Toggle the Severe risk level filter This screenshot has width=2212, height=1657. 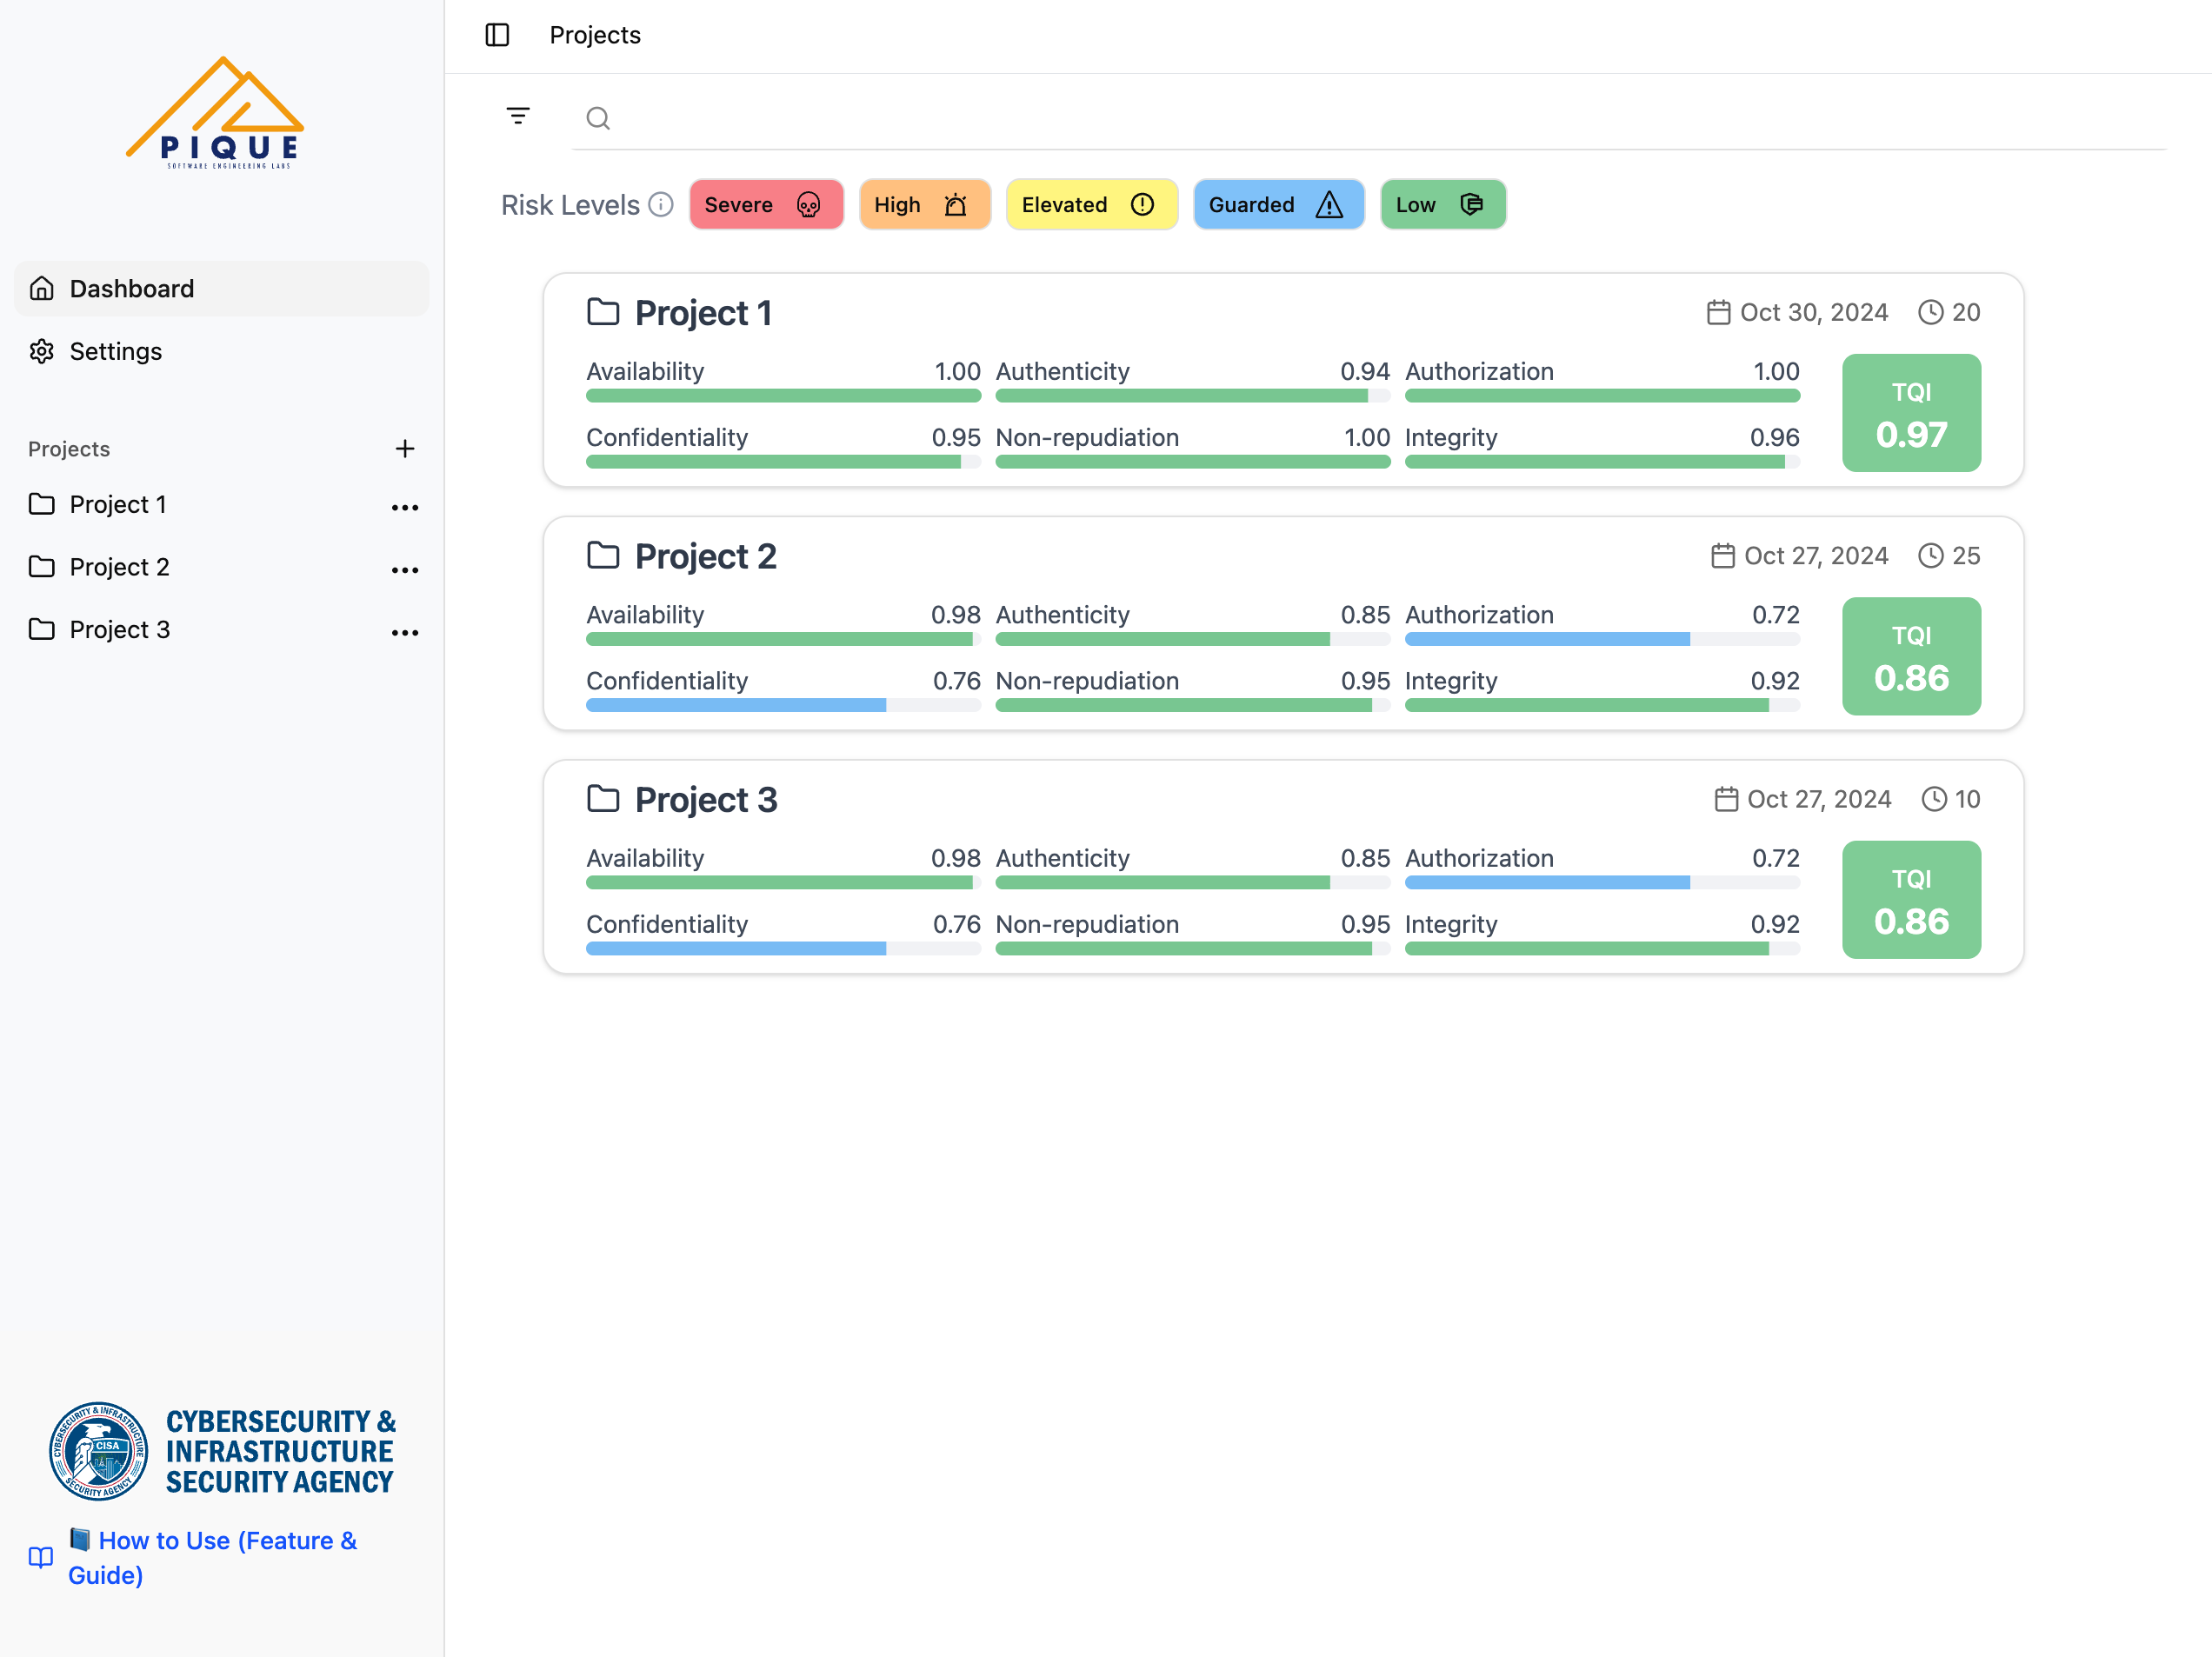[766, 204]
